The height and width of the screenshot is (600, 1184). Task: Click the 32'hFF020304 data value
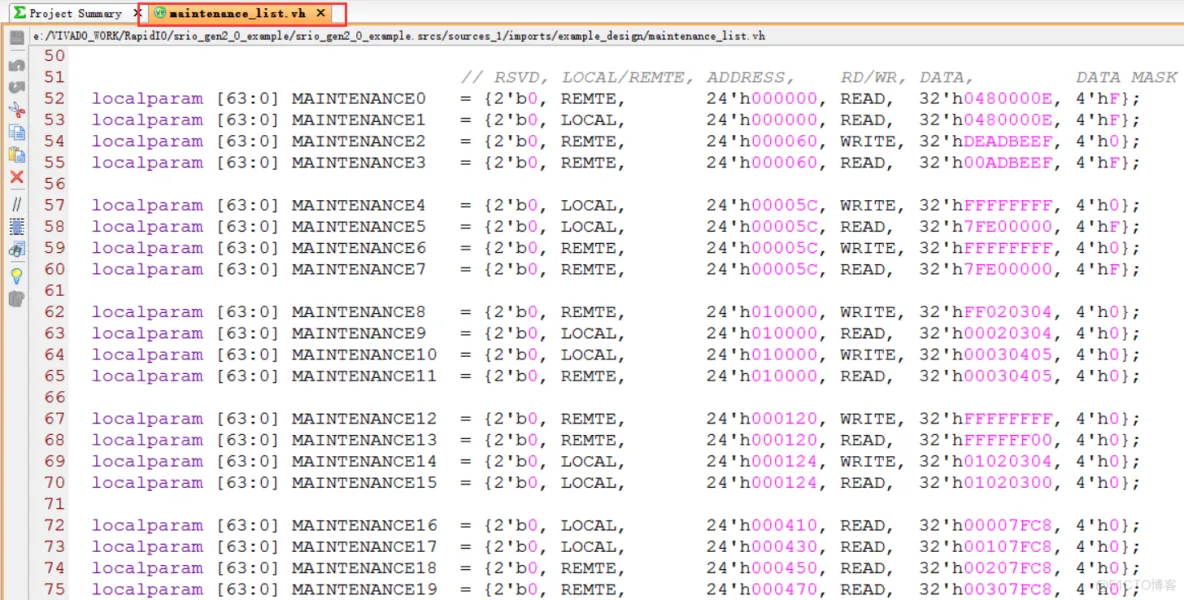pyautogui.click(x=985, y=312)
